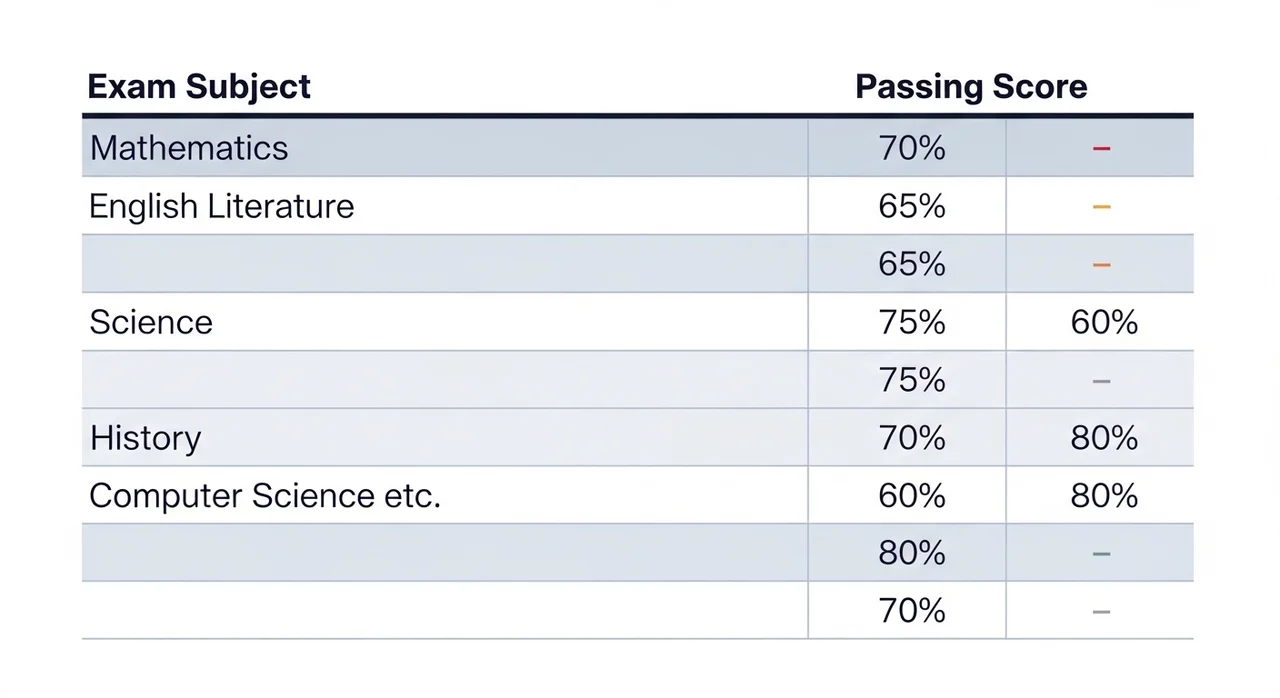The width and height of the screenshot is (1280, 698).
Task: Click the 80% value in History row
Action: pos(1103,438)
